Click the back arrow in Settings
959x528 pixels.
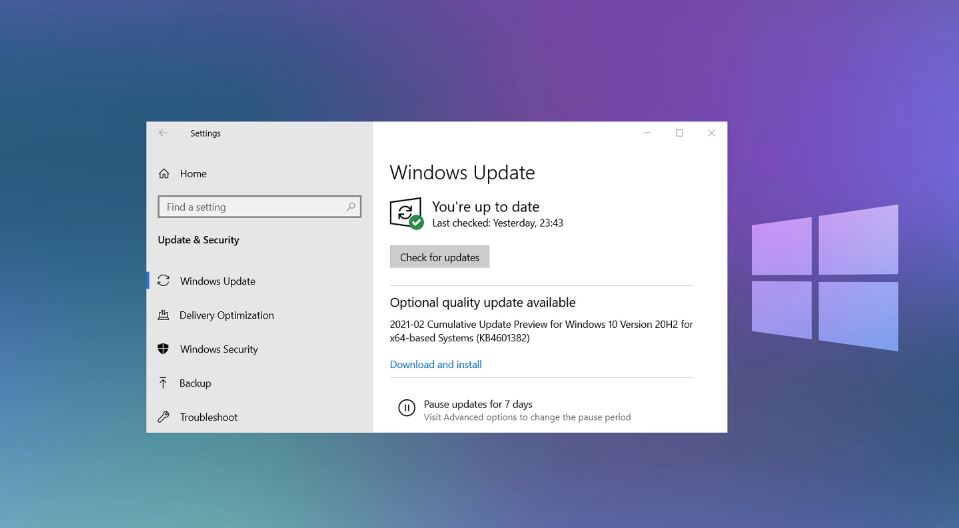163,133
